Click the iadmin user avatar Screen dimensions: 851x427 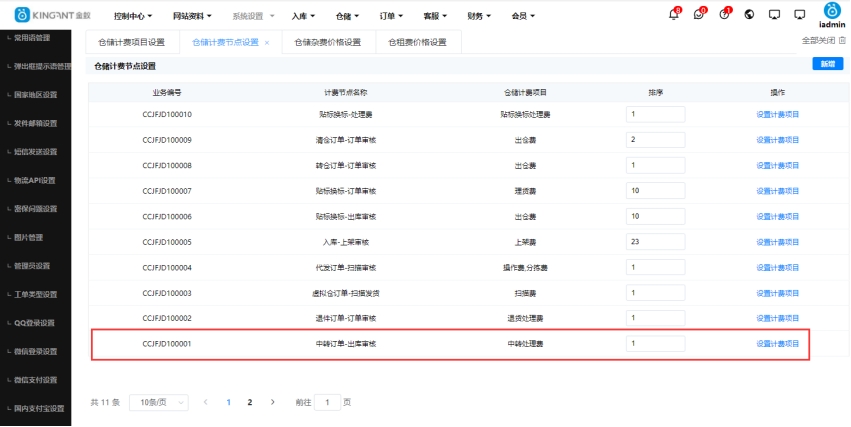pyautogui.click(x=831, y=11)
